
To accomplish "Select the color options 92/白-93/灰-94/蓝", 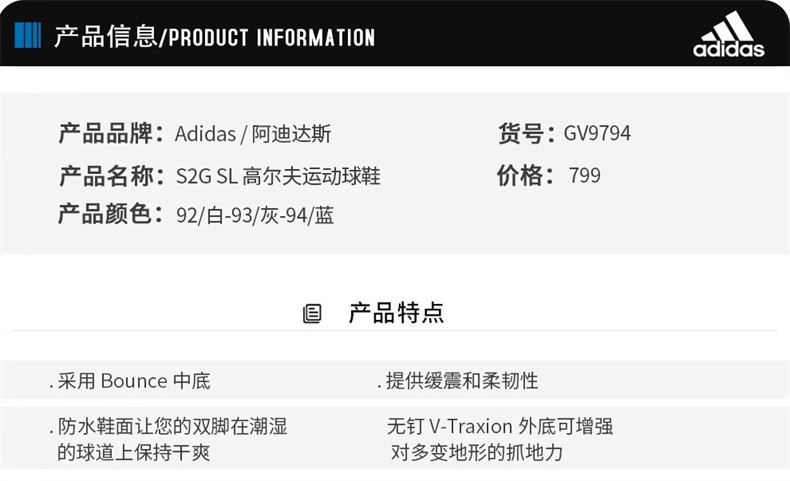I will pos(254,215).
